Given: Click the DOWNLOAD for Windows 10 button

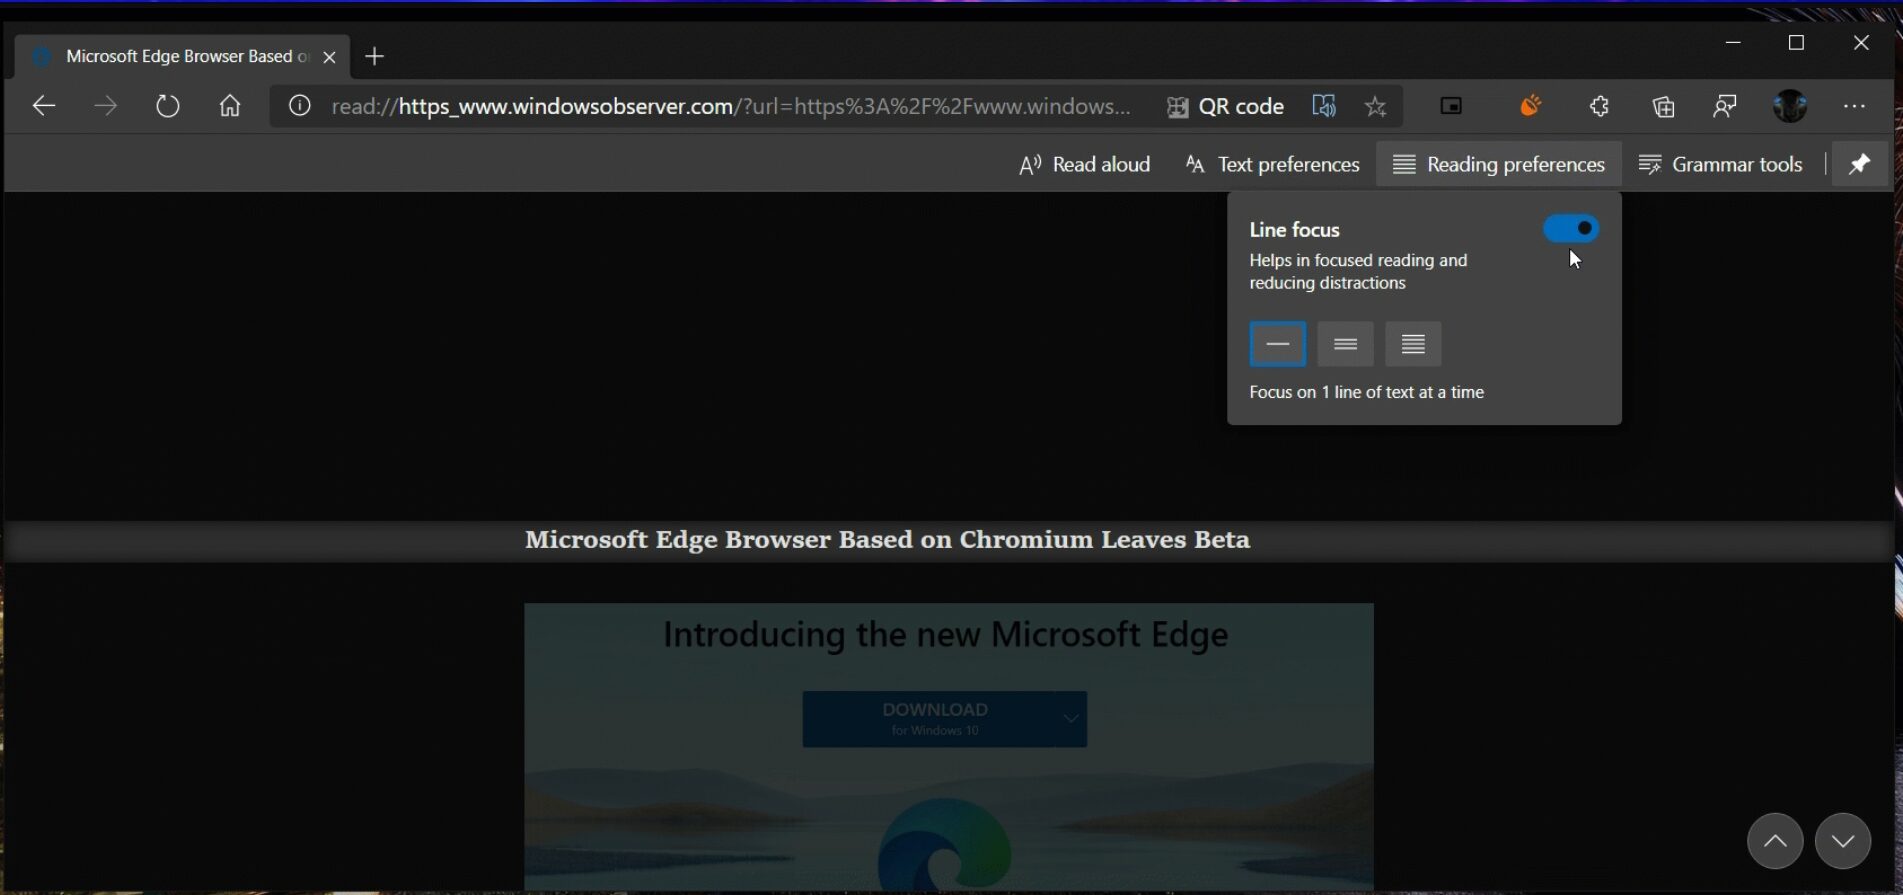Looking at the screenshot, I should point(932,719).
